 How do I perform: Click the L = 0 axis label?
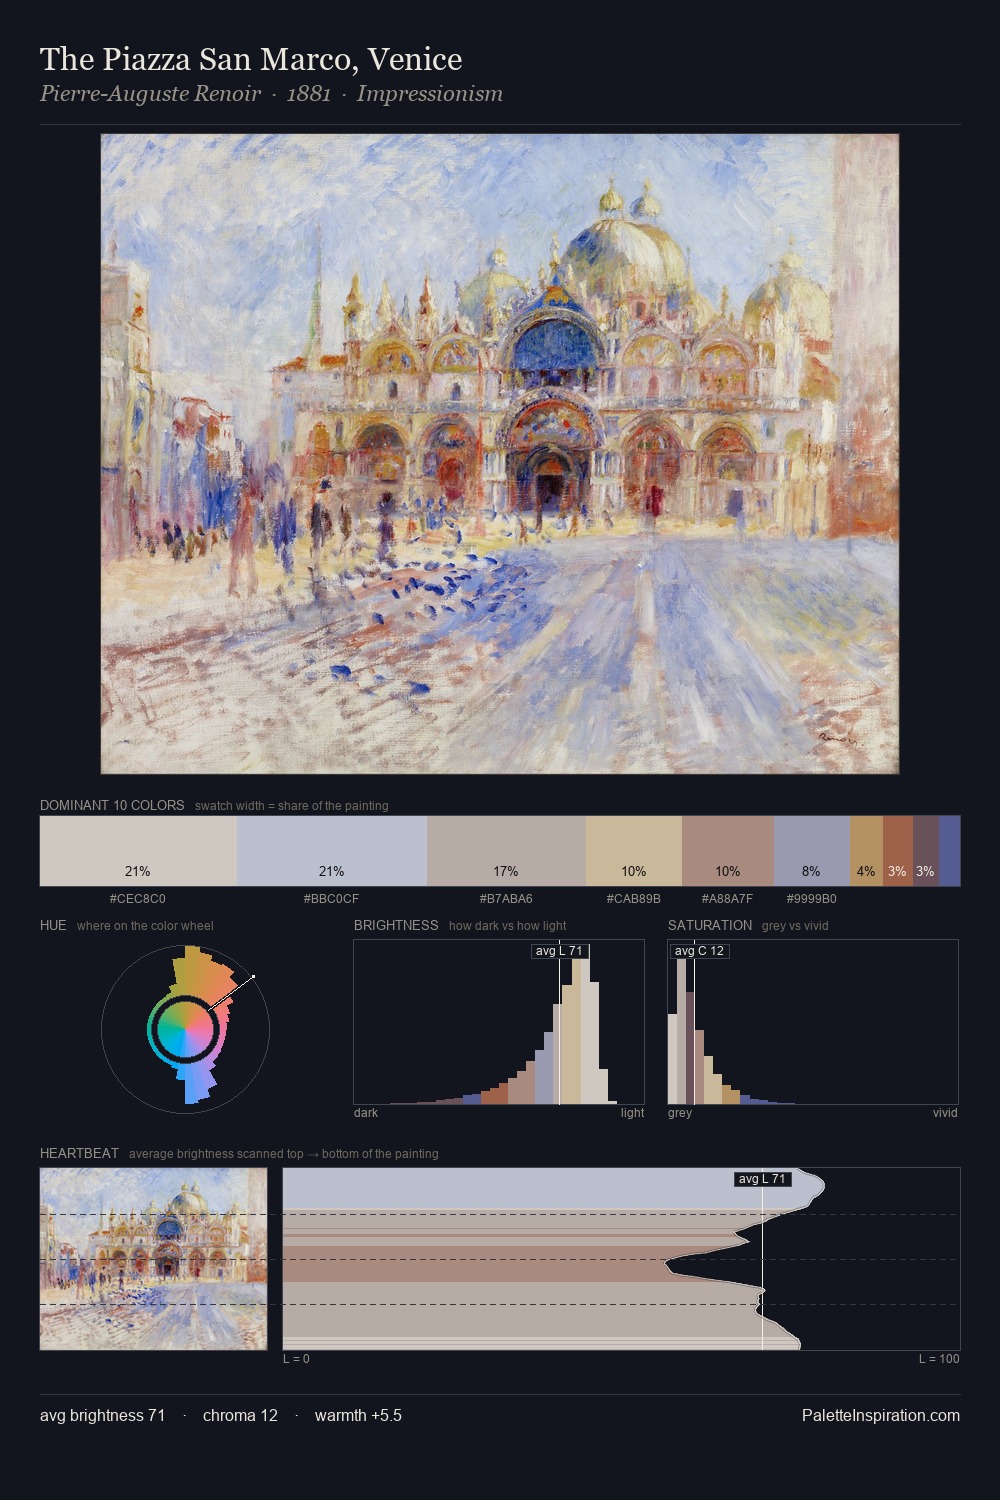tap(296, 1359)
